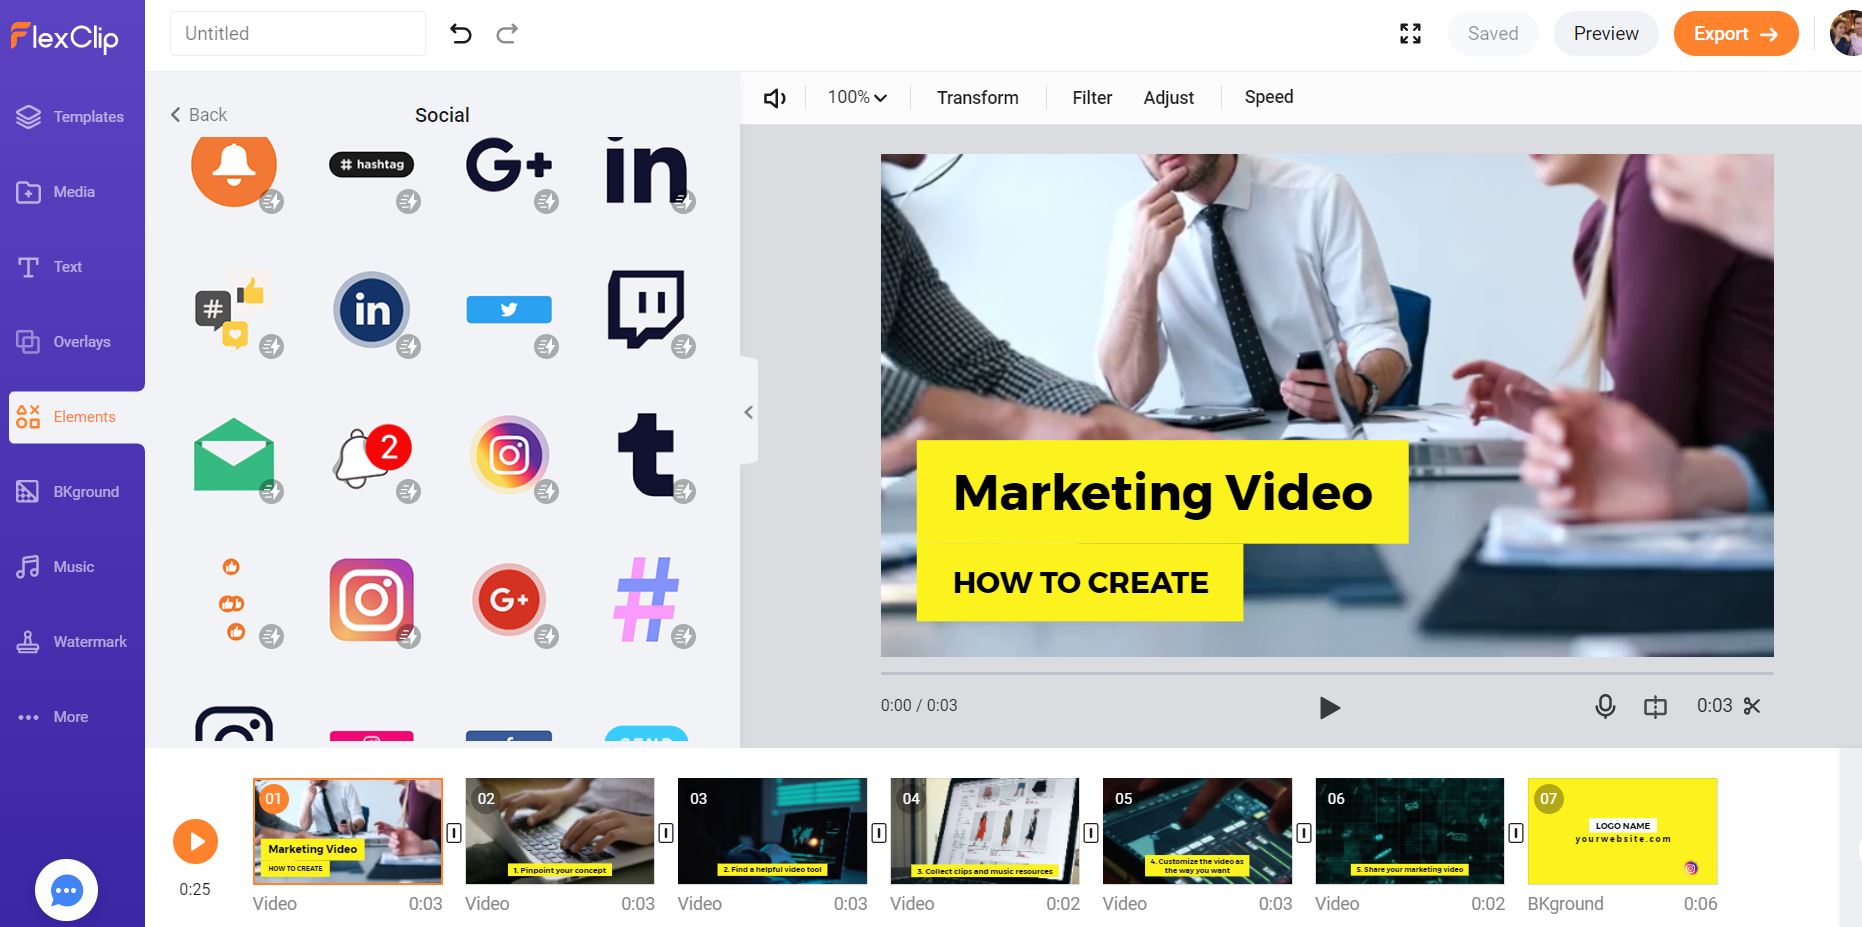1862x927 pixels.
Task: Record a voiceover with microphone icon
Action: pyautogui.click(x=1605, y=707)
